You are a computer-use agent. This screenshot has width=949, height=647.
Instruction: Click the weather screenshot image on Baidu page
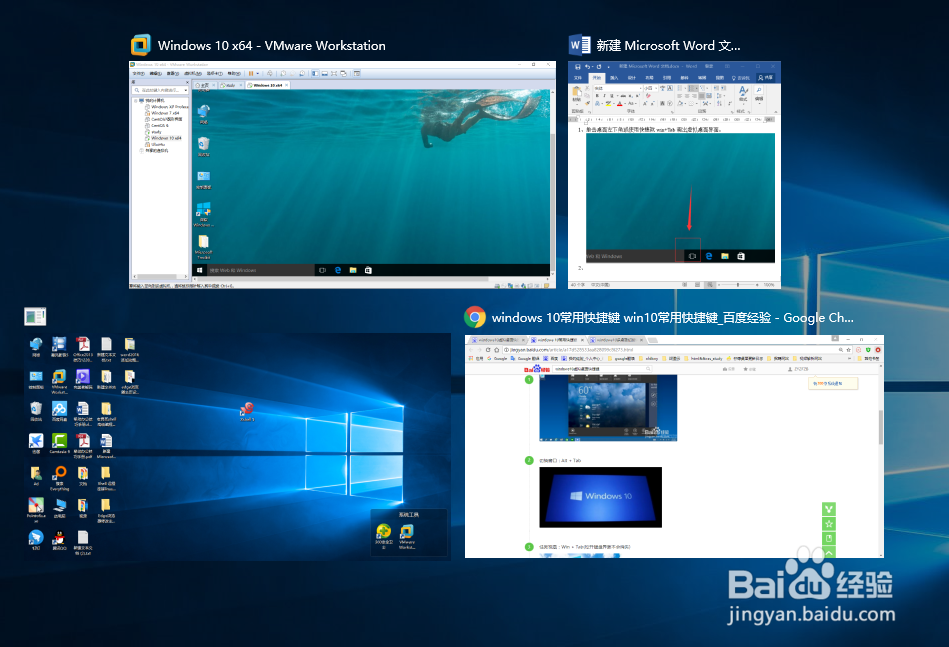pyautogui.click(x=608, y=408)
